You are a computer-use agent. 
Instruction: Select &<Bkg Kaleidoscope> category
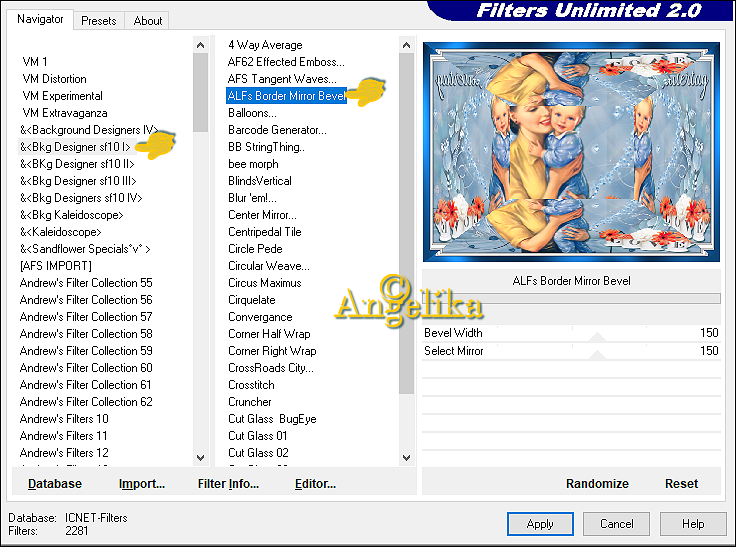tap(72, 215)
